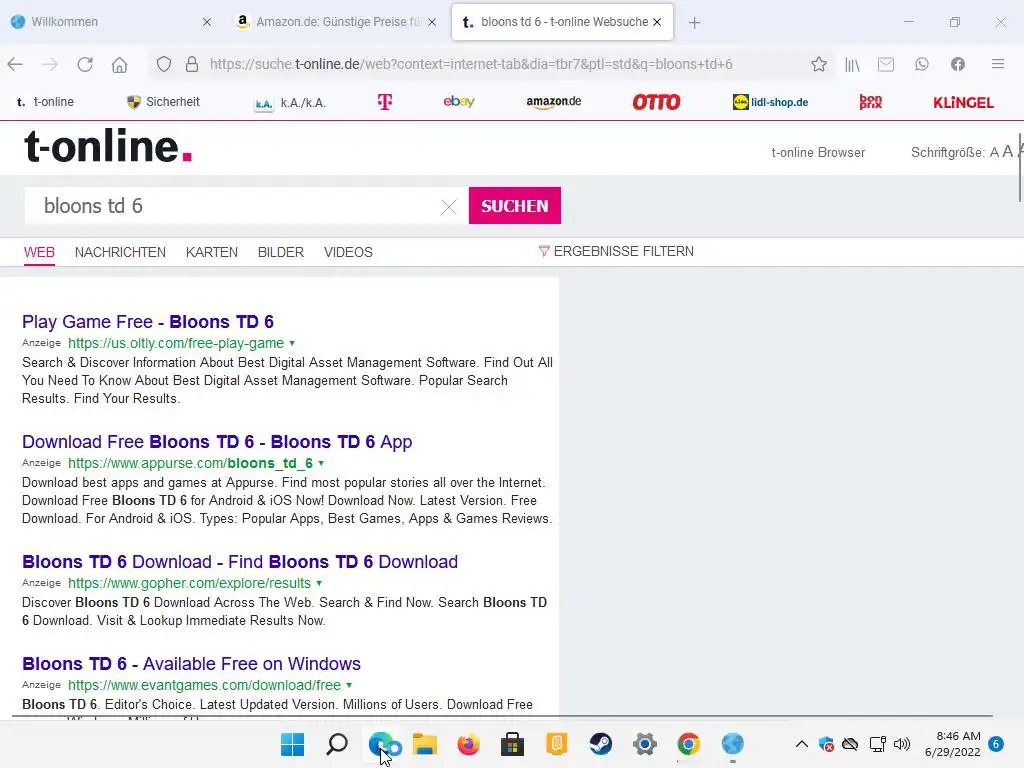Select the WEB search category
Screen dimensions: 1024x768
(x=39, y=252)
